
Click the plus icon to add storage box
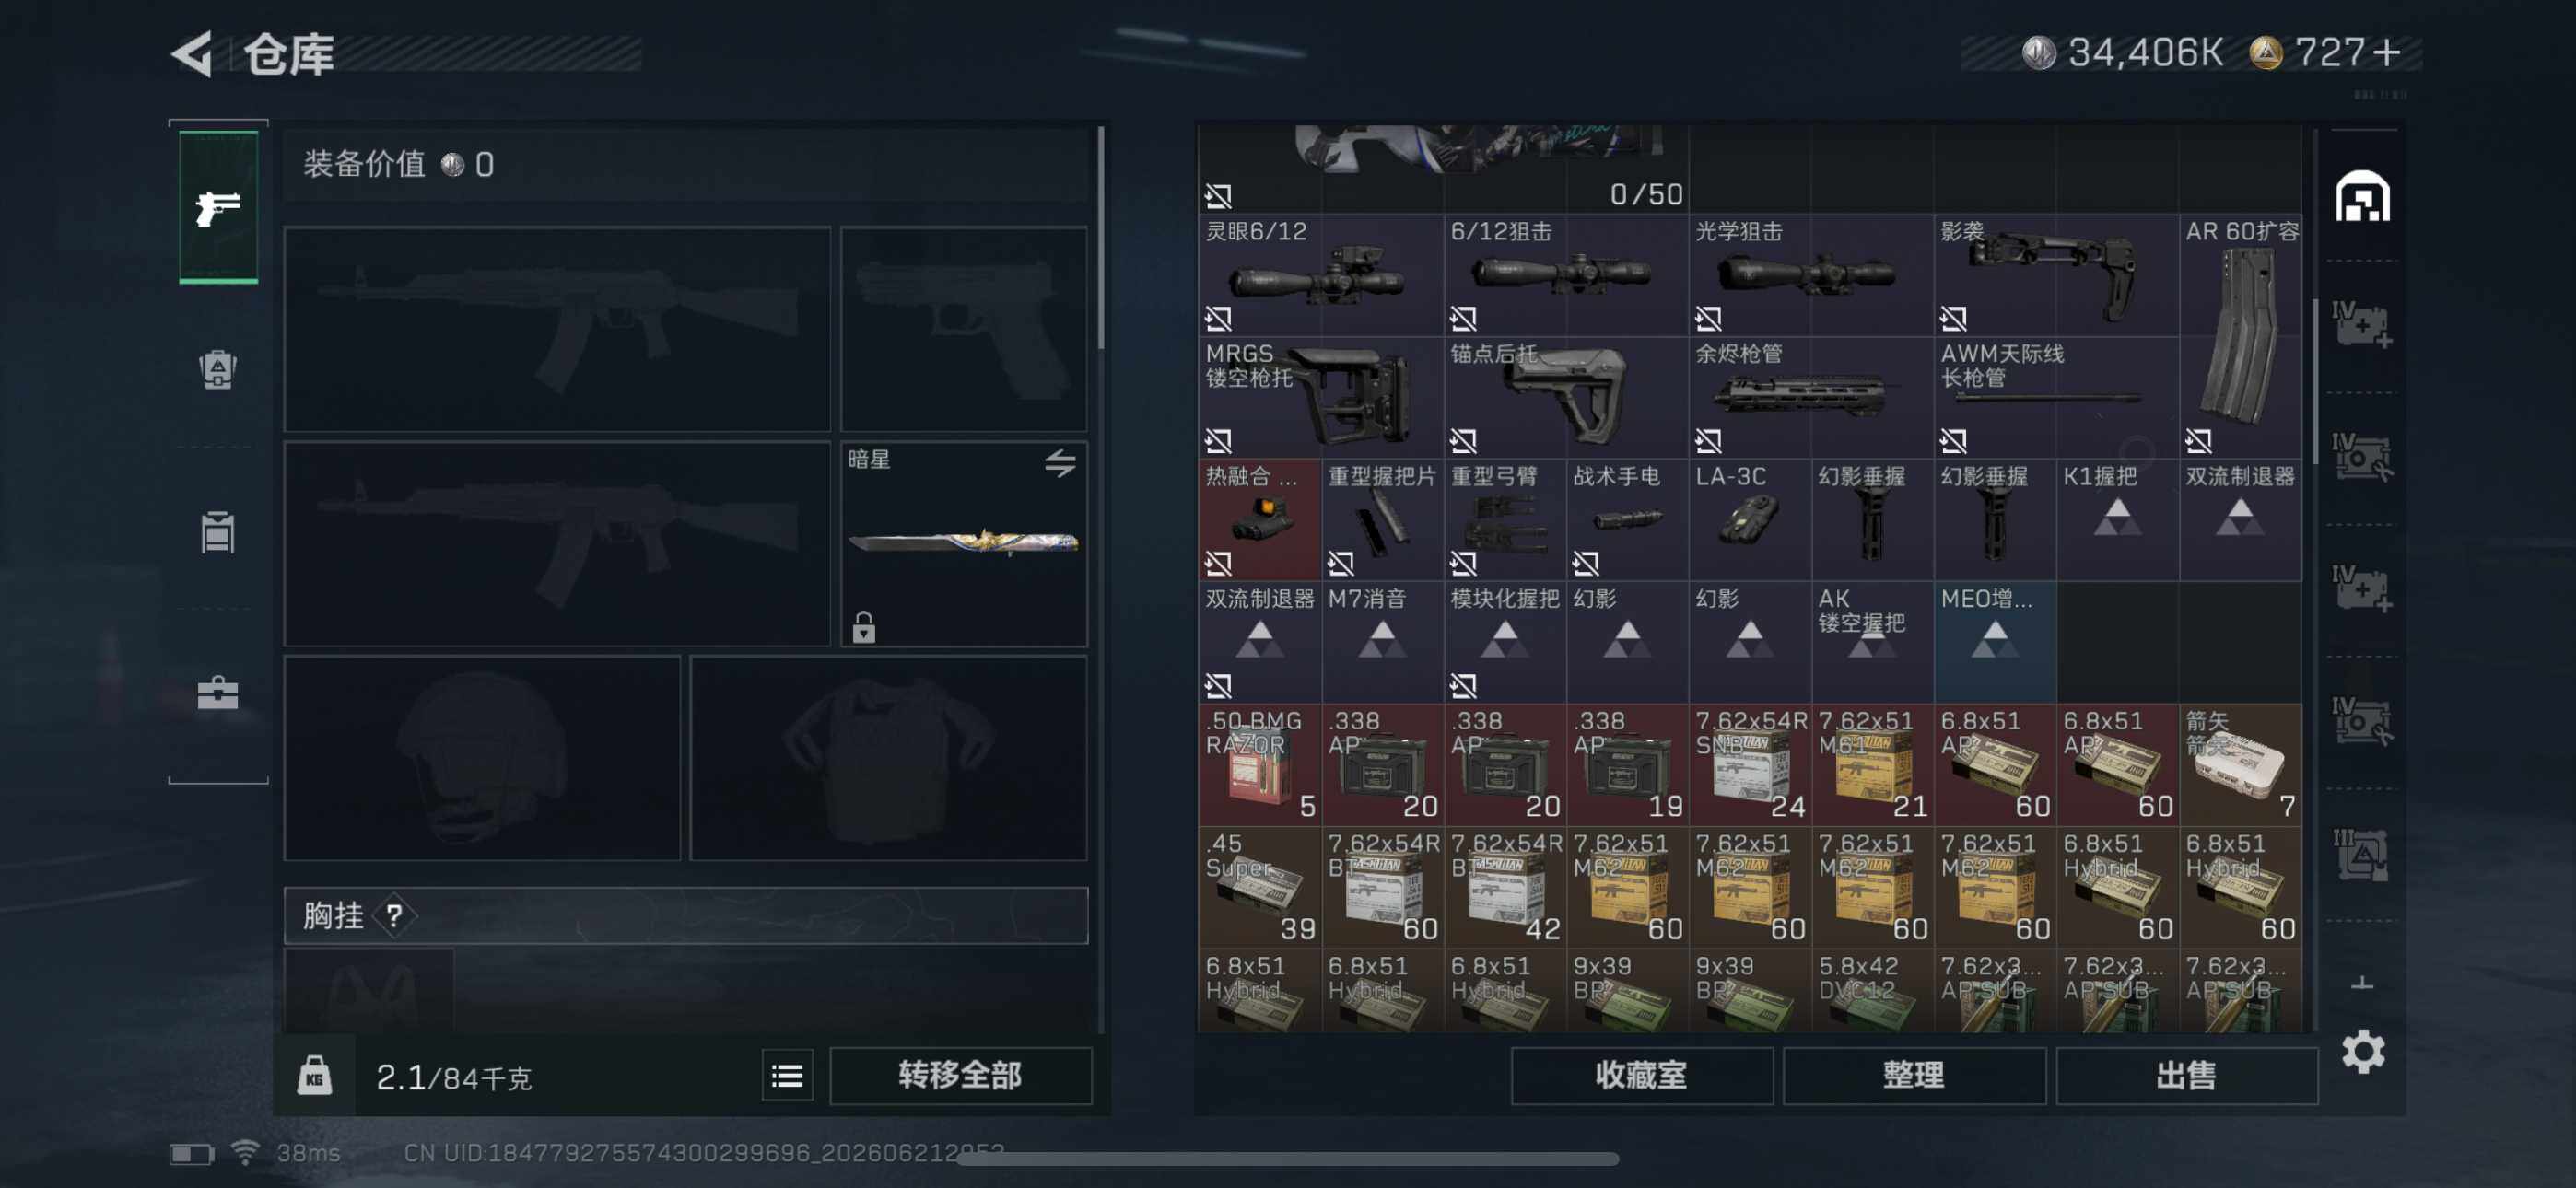tap(2362, 984)
